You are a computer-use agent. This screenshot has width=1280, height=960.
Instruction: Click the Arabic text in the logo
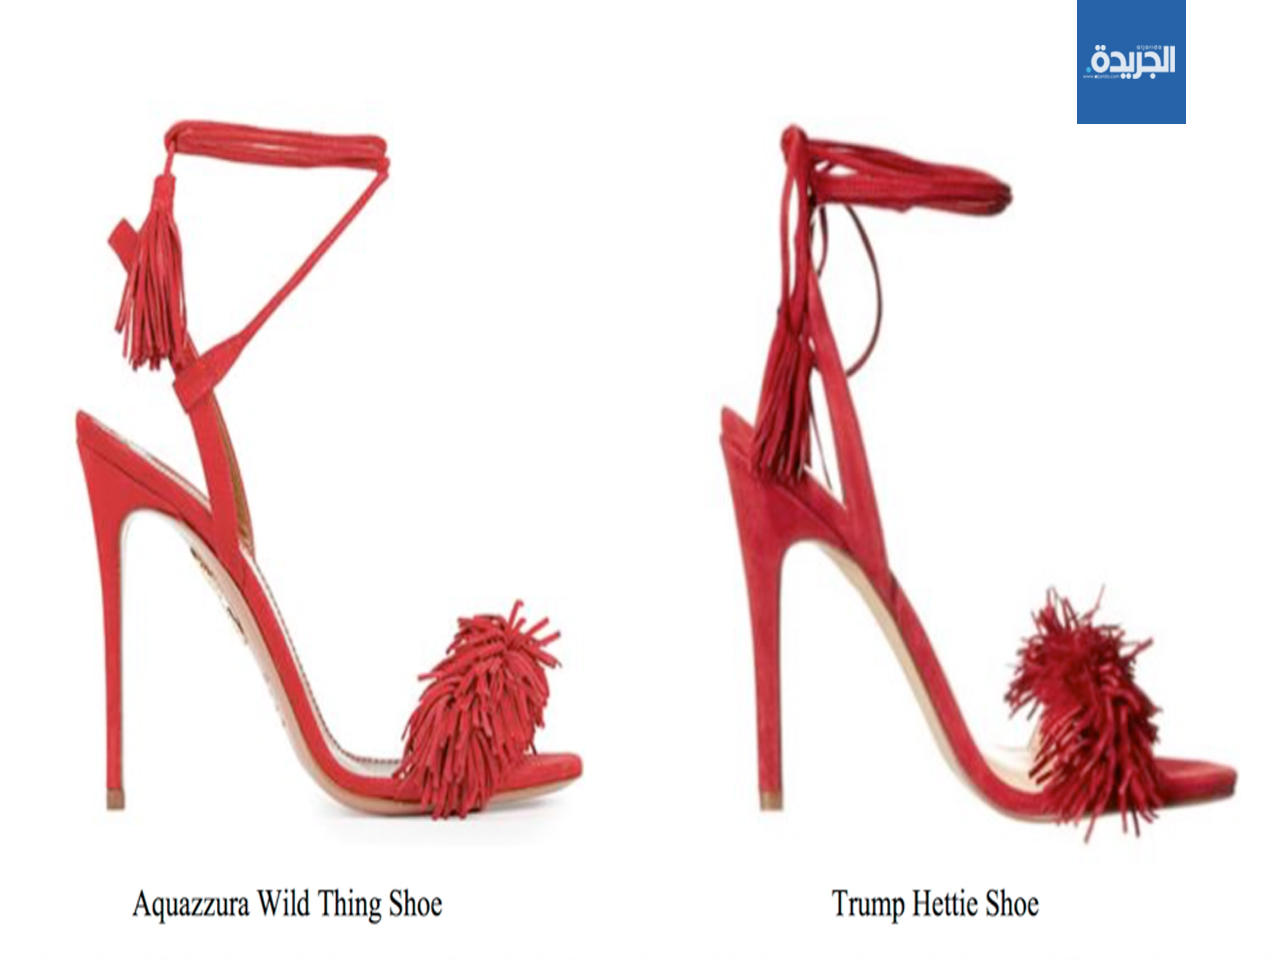pos(1132,59)
